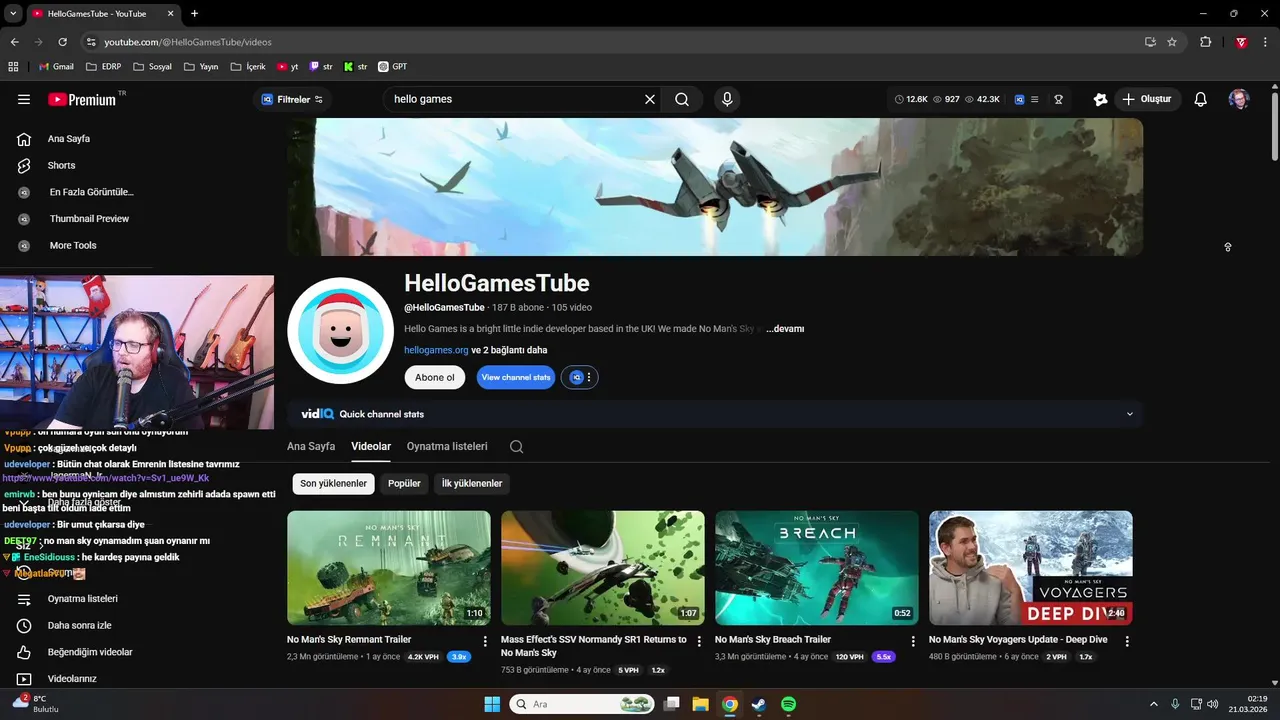This screenshot has height=720, width=1280.
Task: Open Spotify from the taskbar
Action: (x=788, y=704)
